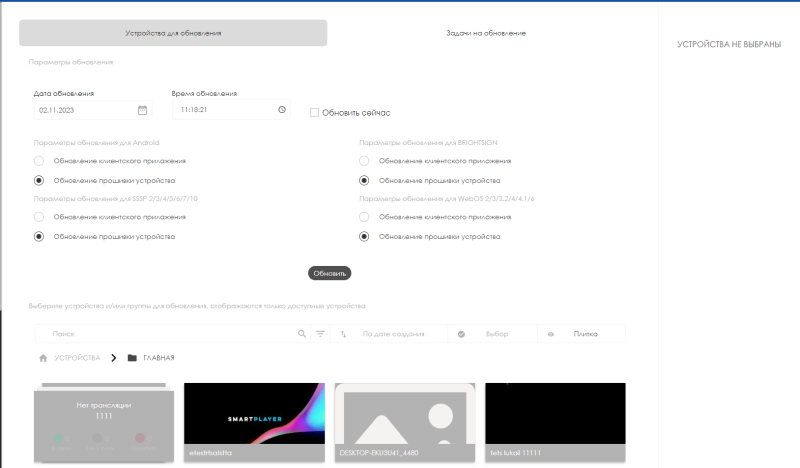Click the ГЛАВНАЯ folder icon
Image resolution: width=800 pixels, height=468 pixels.
(132, 358)
